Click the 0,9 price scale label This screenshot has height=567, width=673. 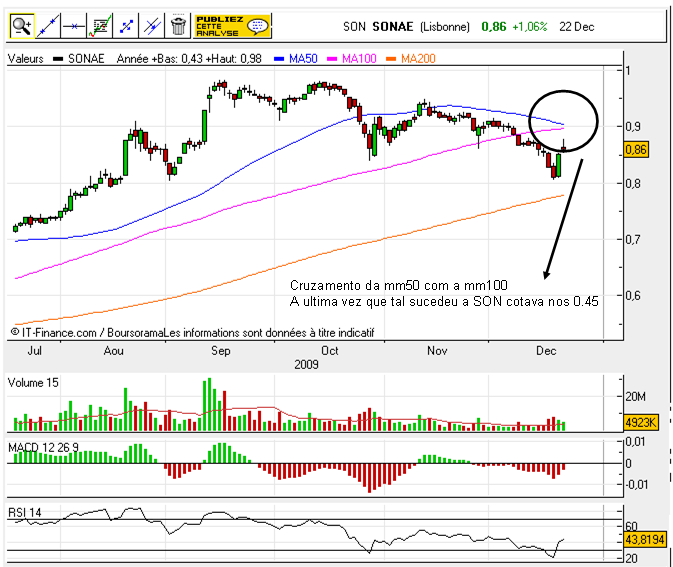pos(633,127)
